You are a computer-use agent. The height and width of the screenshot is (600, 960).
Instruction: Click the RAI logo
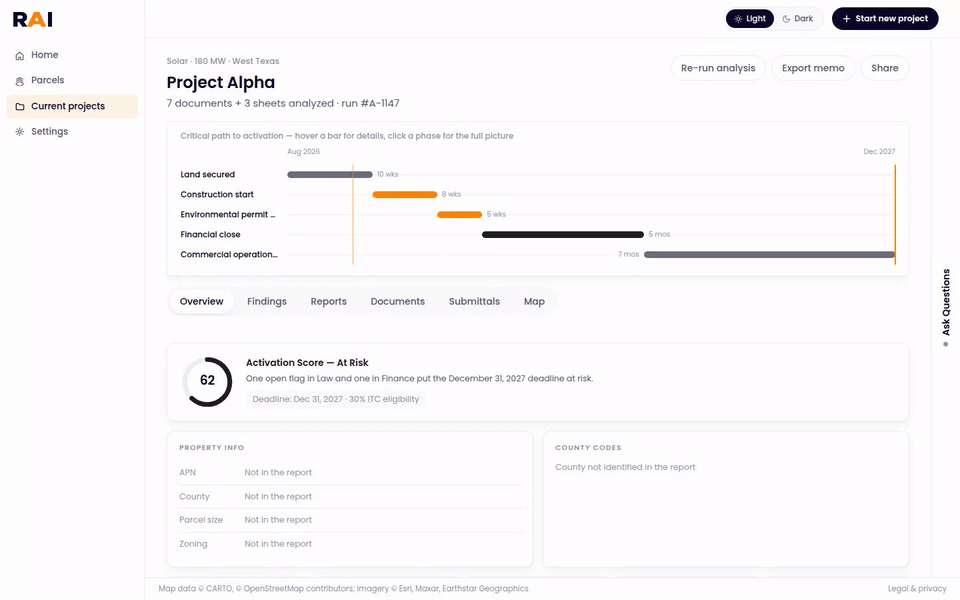pos(32,19)
